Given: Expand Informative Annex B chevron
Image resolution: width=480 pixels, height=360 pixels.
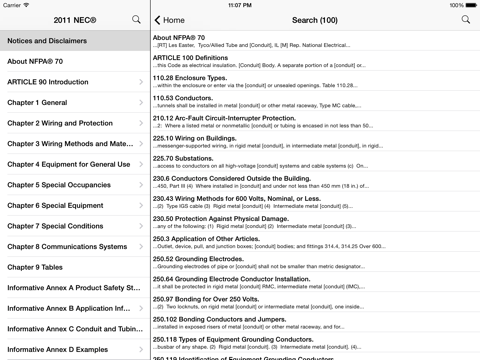Looking at the screenshot, I should [141, 308].
